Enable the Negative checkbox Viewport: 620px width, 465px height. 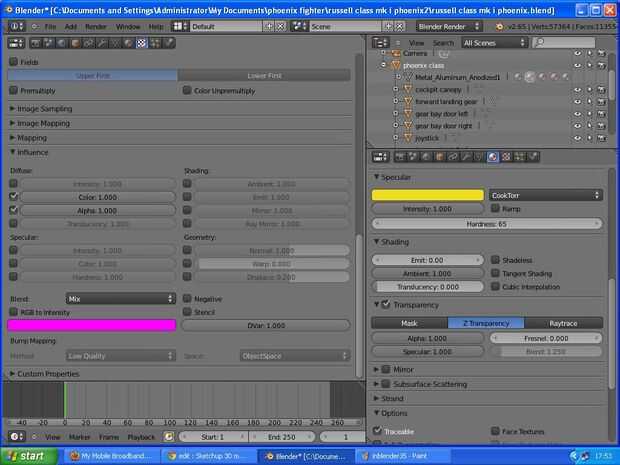(187, 299)
